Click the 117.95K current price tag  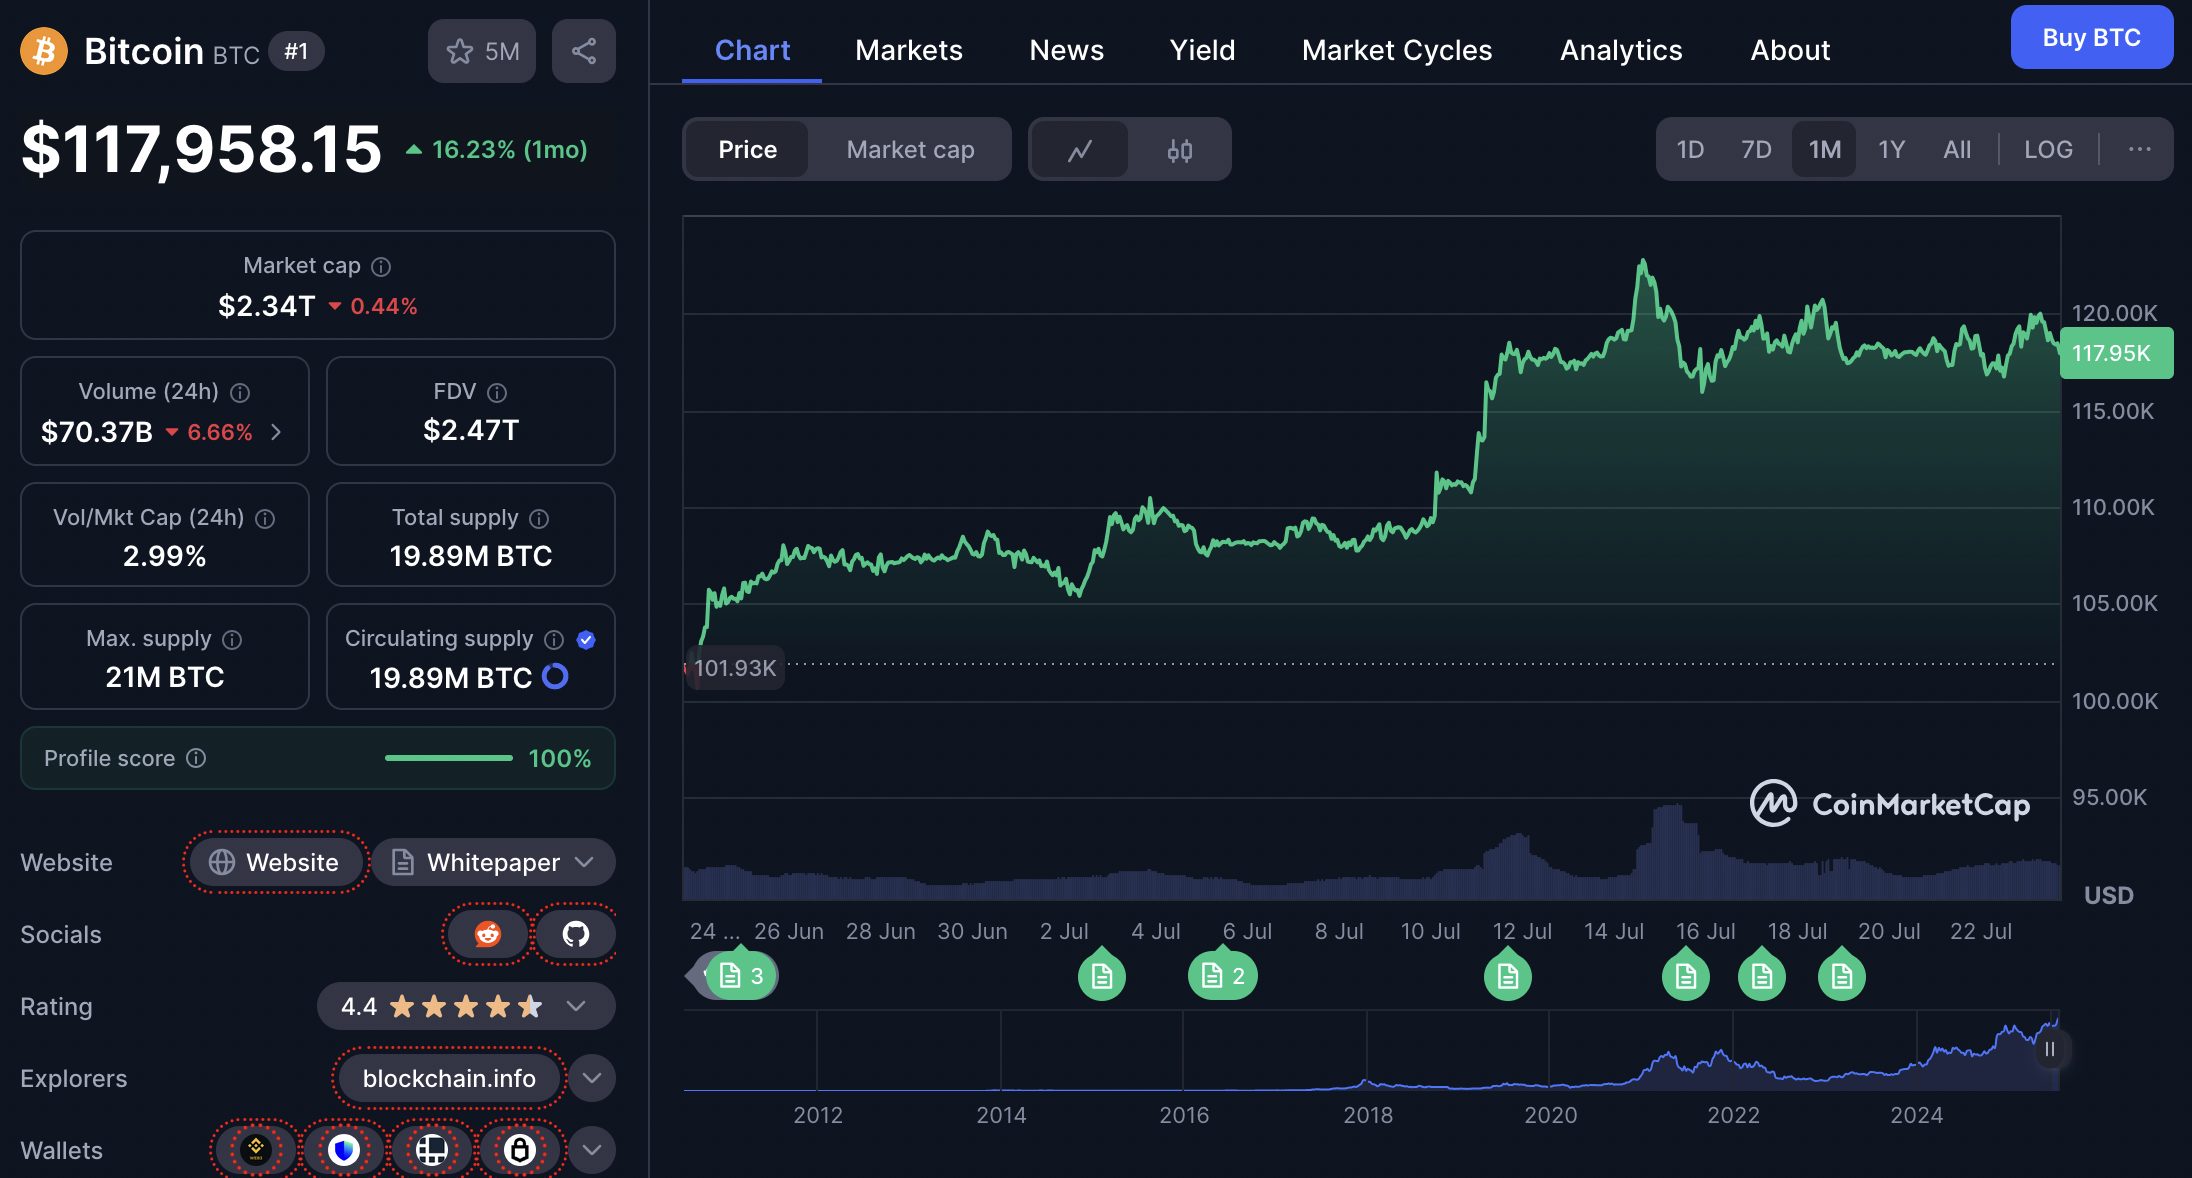(x=2116, y=353)
